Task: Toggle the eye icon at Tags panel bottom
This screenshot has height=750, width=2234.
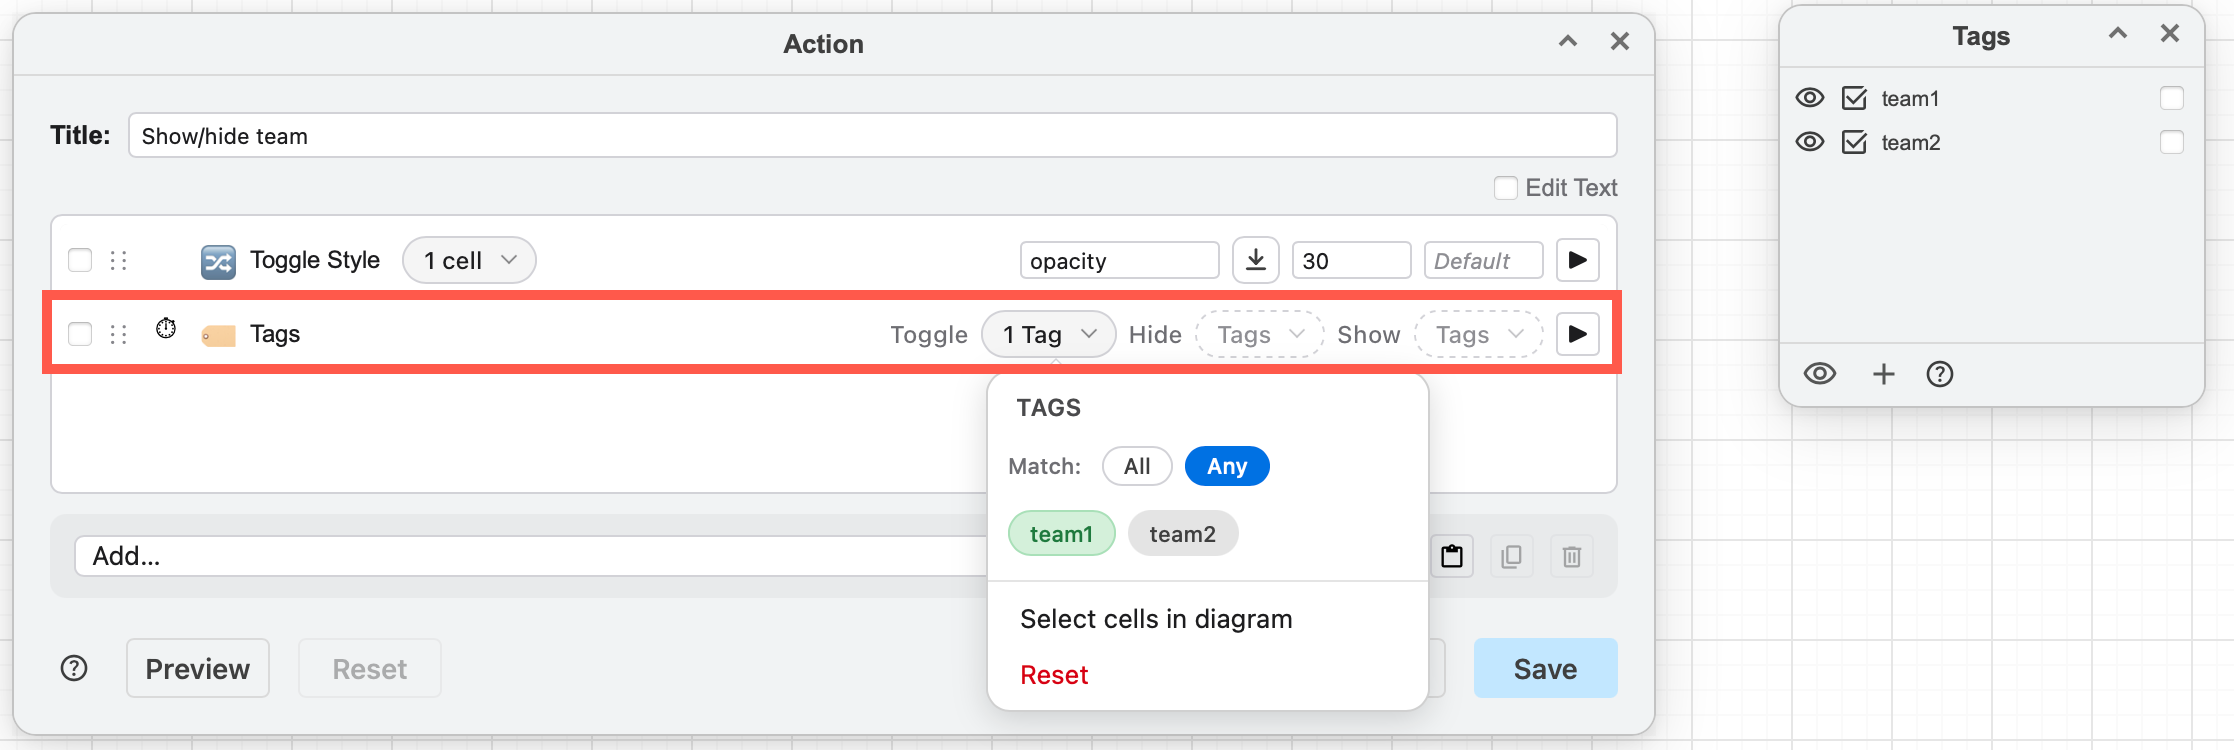Action: (1820, 374)
